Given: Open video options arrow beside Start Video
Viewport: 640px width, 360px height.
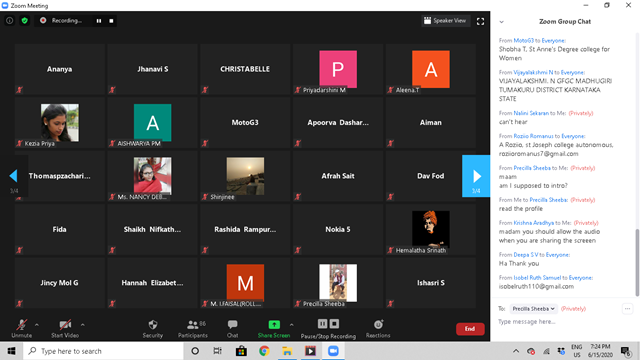Looking at the screenshot, I should (82, 325).
